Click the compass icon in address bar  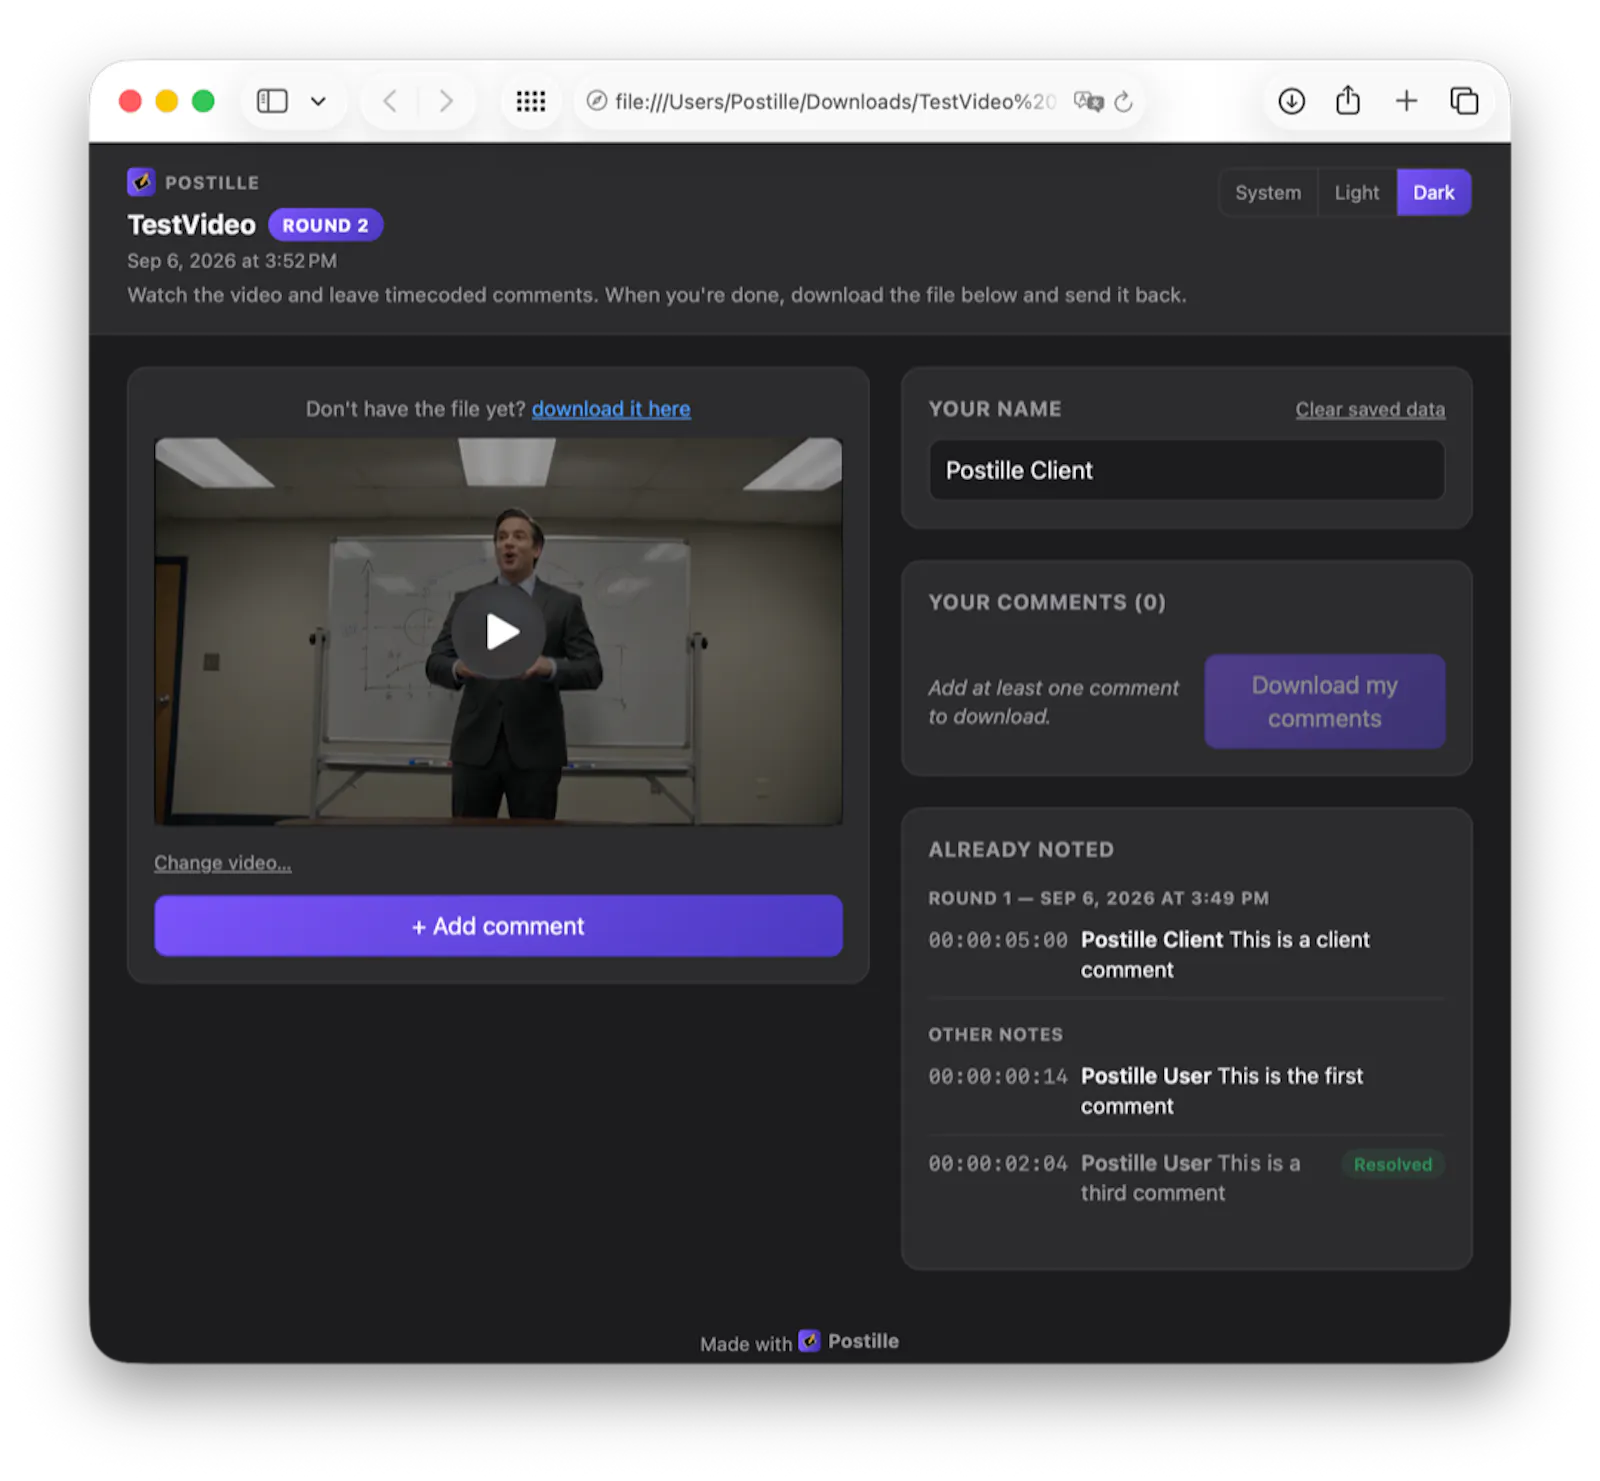coord(597,101)
